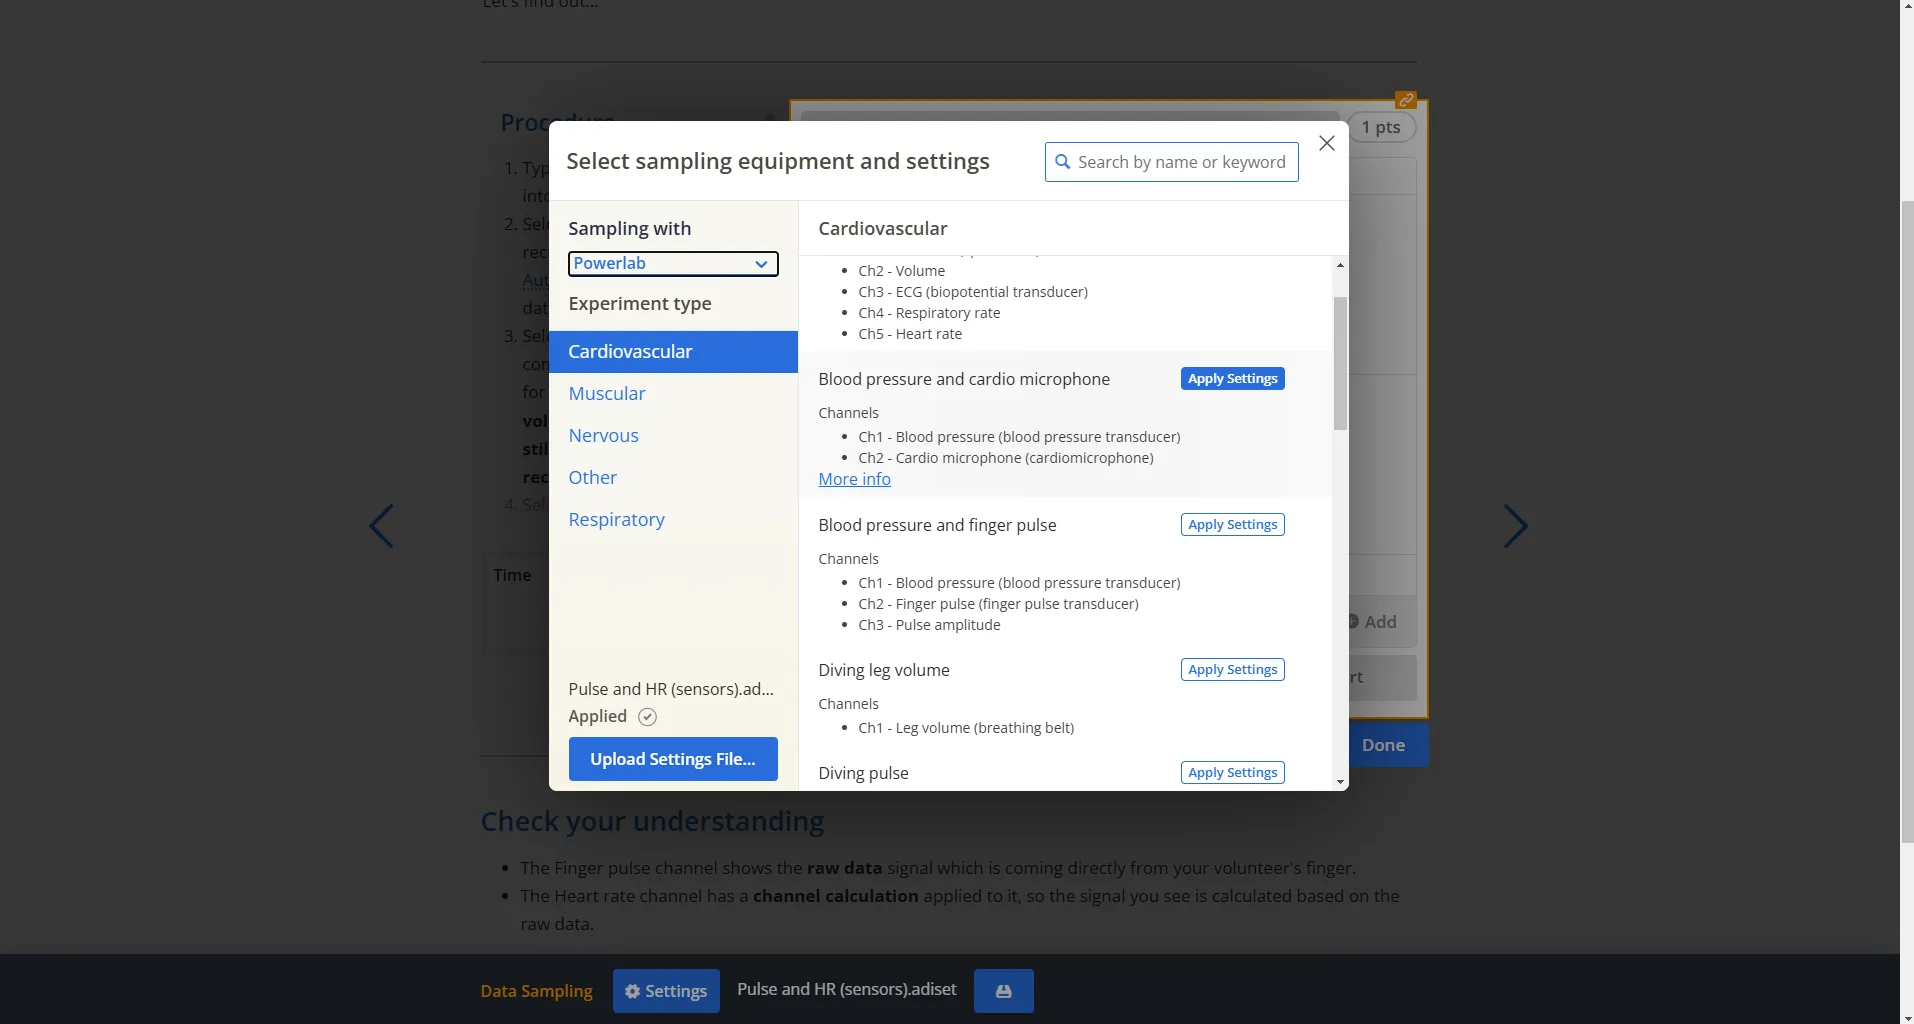
Task: Click 'Ch1 - Leg volume (breathing belt)' text
Action: (x=966, y=728)
